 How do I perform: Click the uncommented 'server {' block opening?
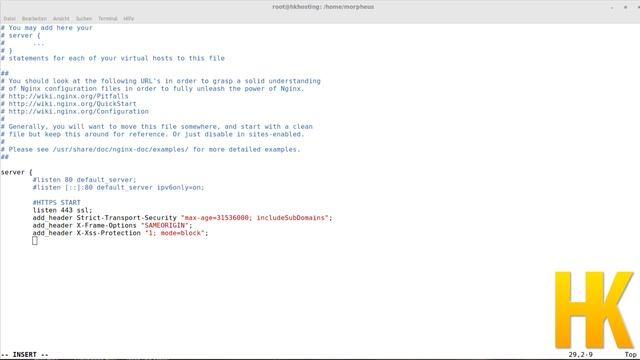pyautogui.click(x=17, y=172)
